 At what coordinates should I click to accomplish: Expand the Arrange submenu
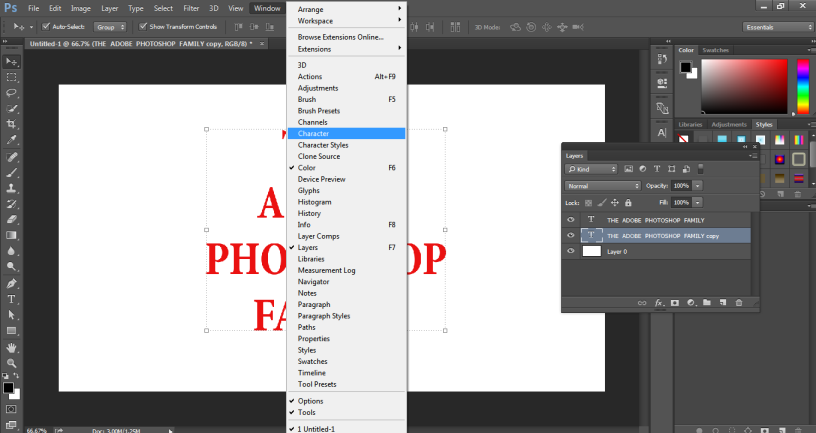pos(347,9)
